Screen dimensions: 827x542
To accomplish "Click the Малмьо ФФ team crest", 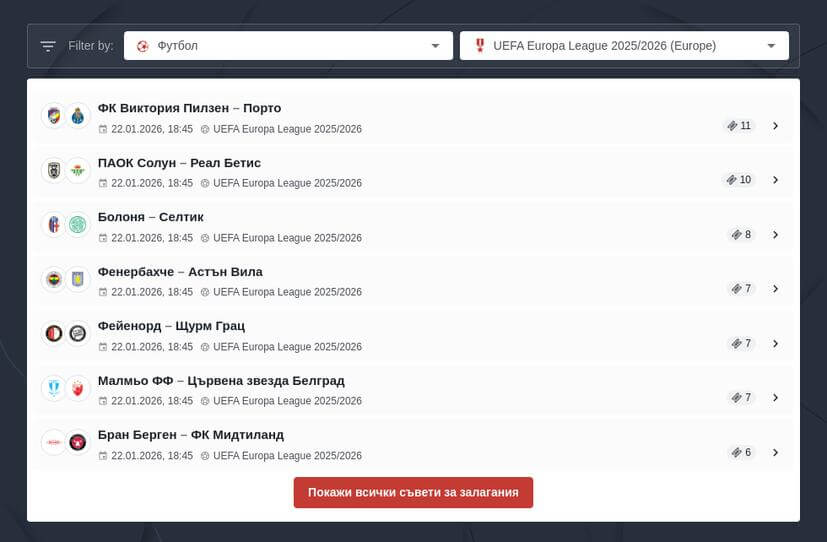I will [53, 388].
